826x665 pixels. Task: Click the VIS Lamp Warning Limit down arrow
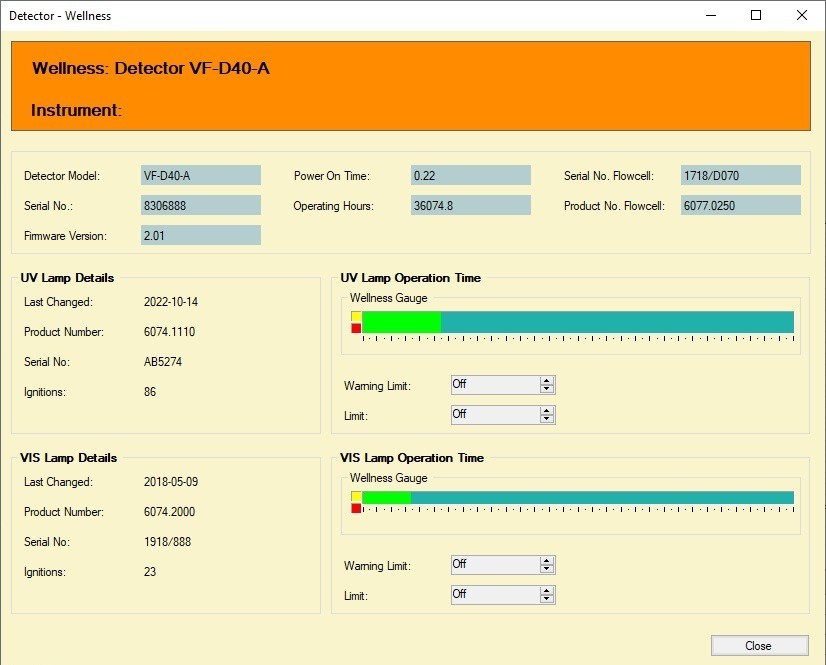[547, 570]
